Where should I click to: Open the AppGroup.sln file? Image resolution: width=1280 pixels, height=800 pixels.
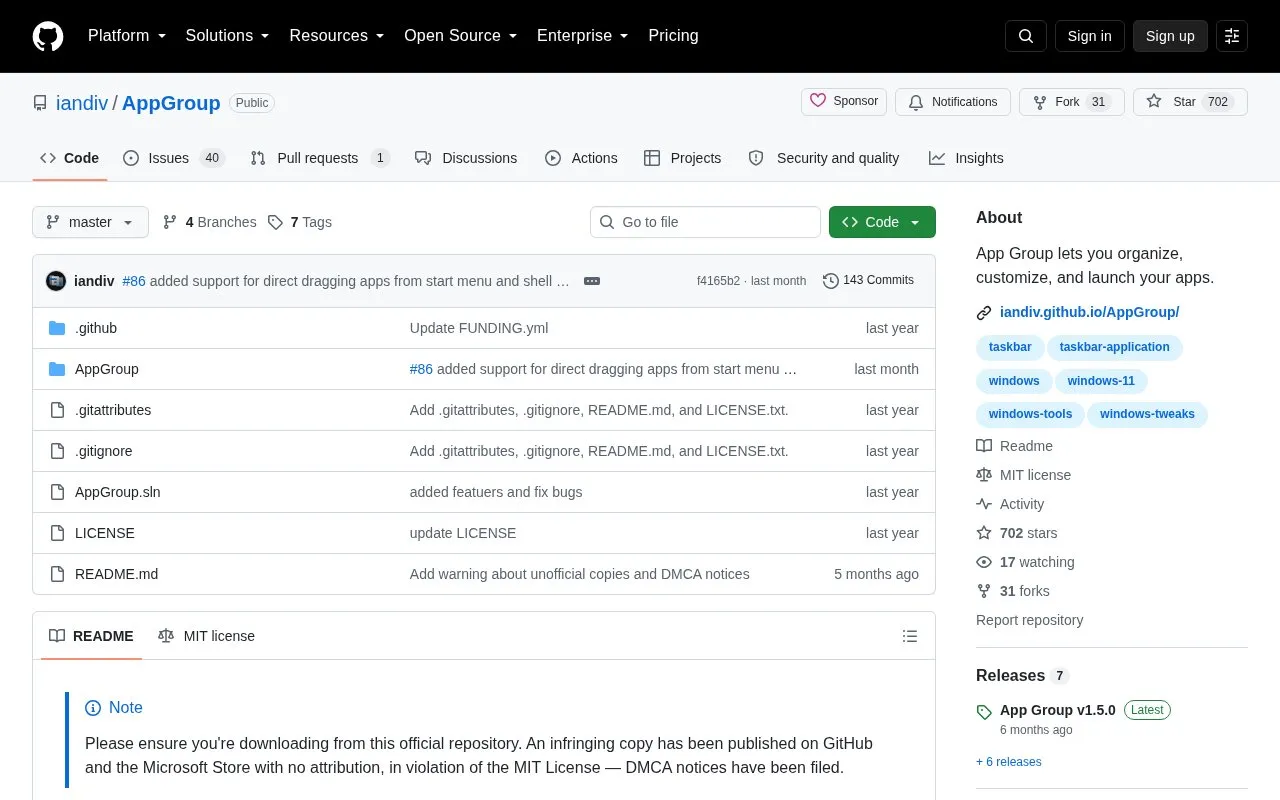point(118,492)
